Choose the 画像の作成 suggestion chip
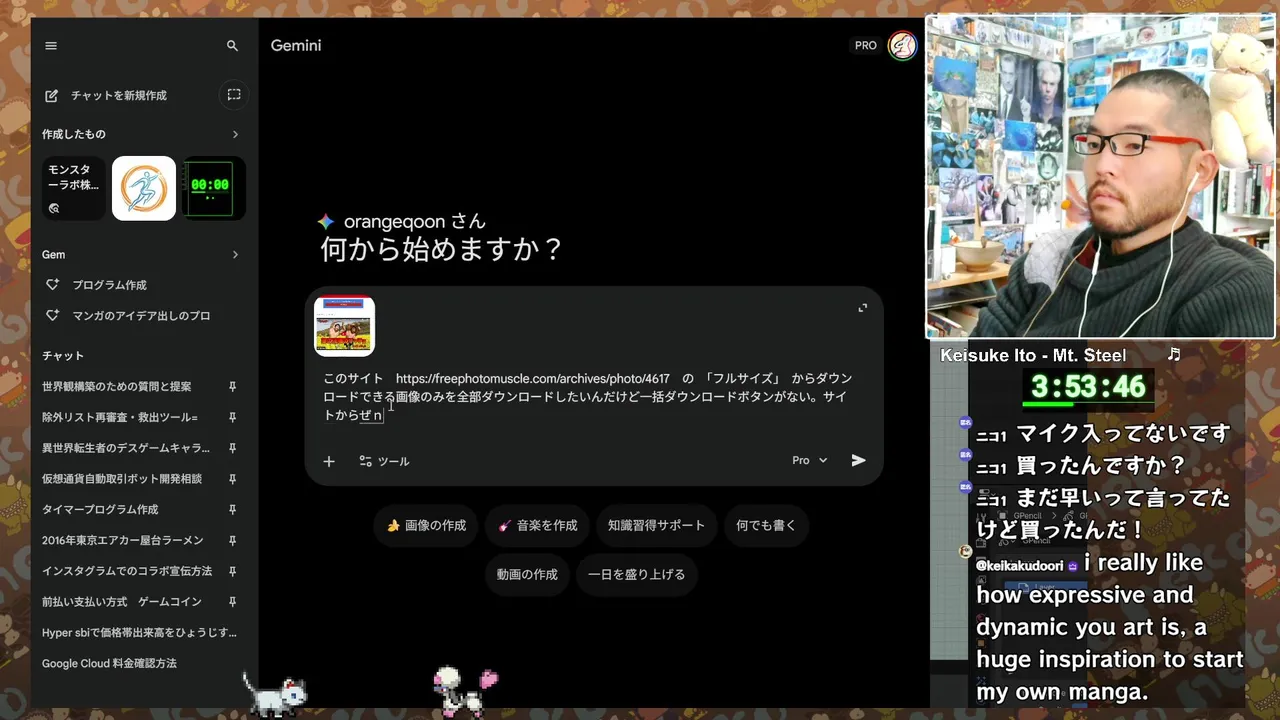 pos(426,525)
